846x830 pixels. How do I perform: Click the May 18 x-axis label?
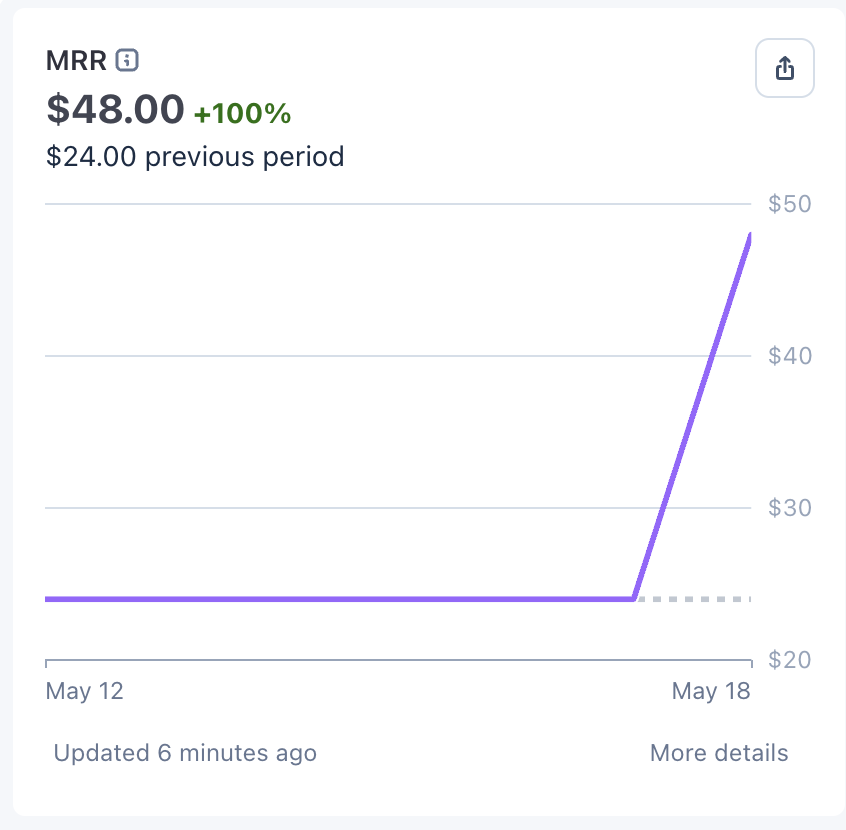point(711,691)
